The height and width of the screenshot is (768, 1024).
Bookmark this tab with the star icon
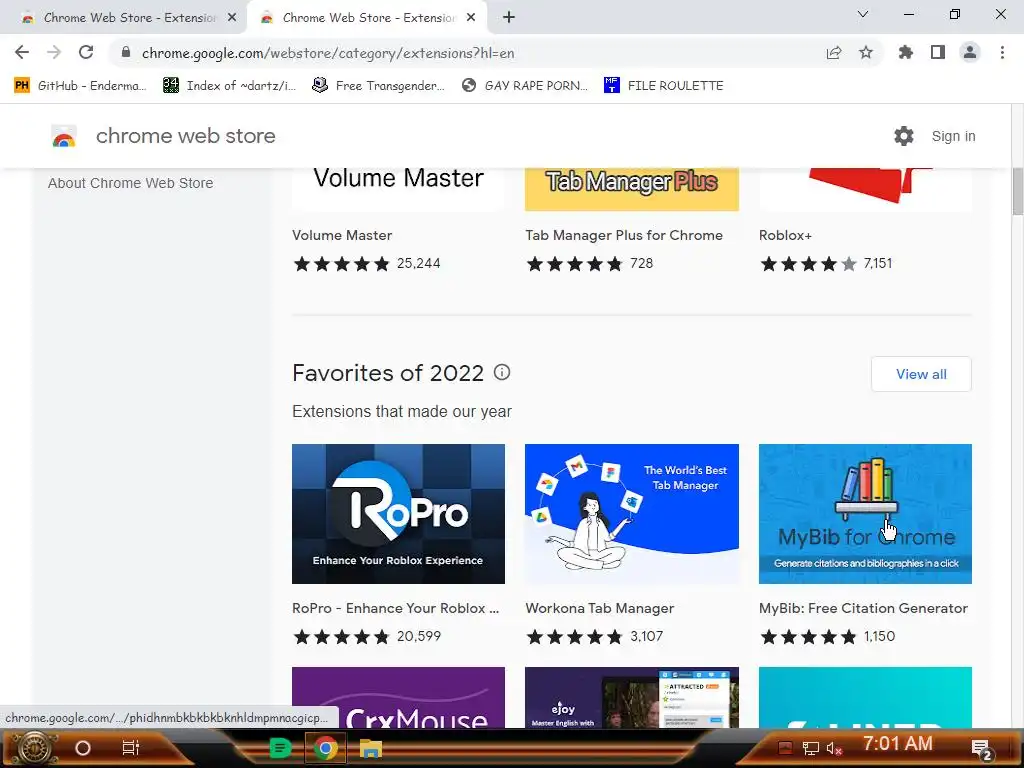pyautogui.click(x=866, y=52)
